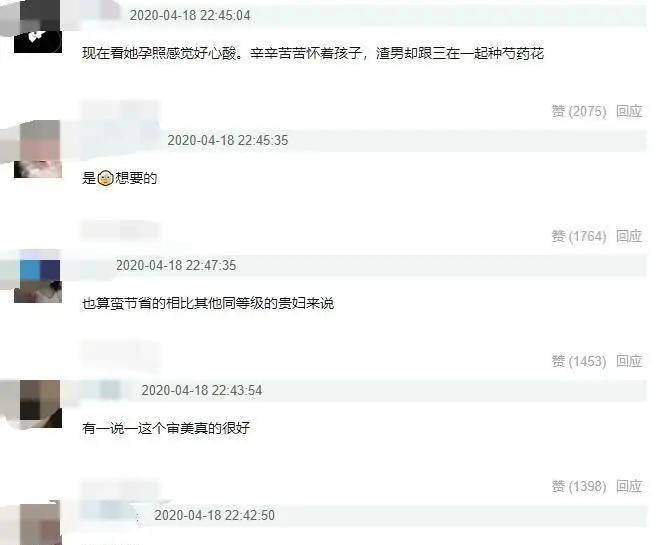
Task: Reply to the comment with 2075 likes
Action: (x=629, y=111)
